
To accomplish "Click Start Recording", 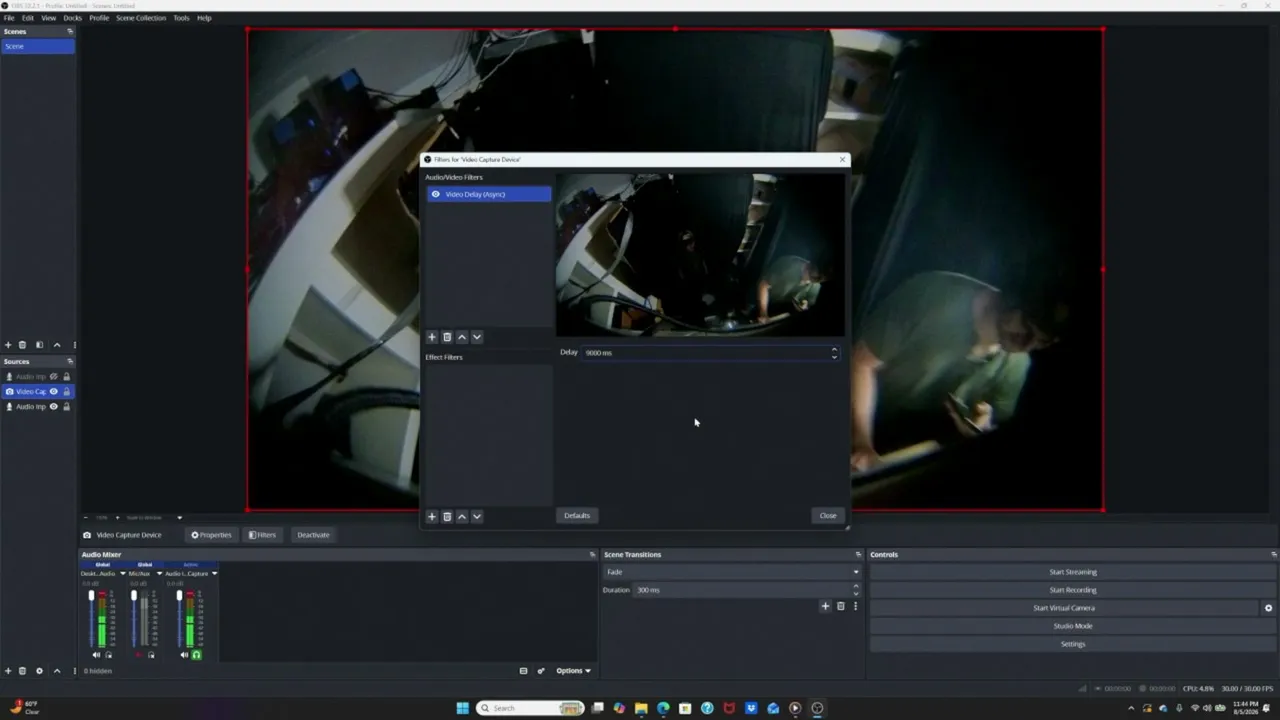I will [1073, 590].
